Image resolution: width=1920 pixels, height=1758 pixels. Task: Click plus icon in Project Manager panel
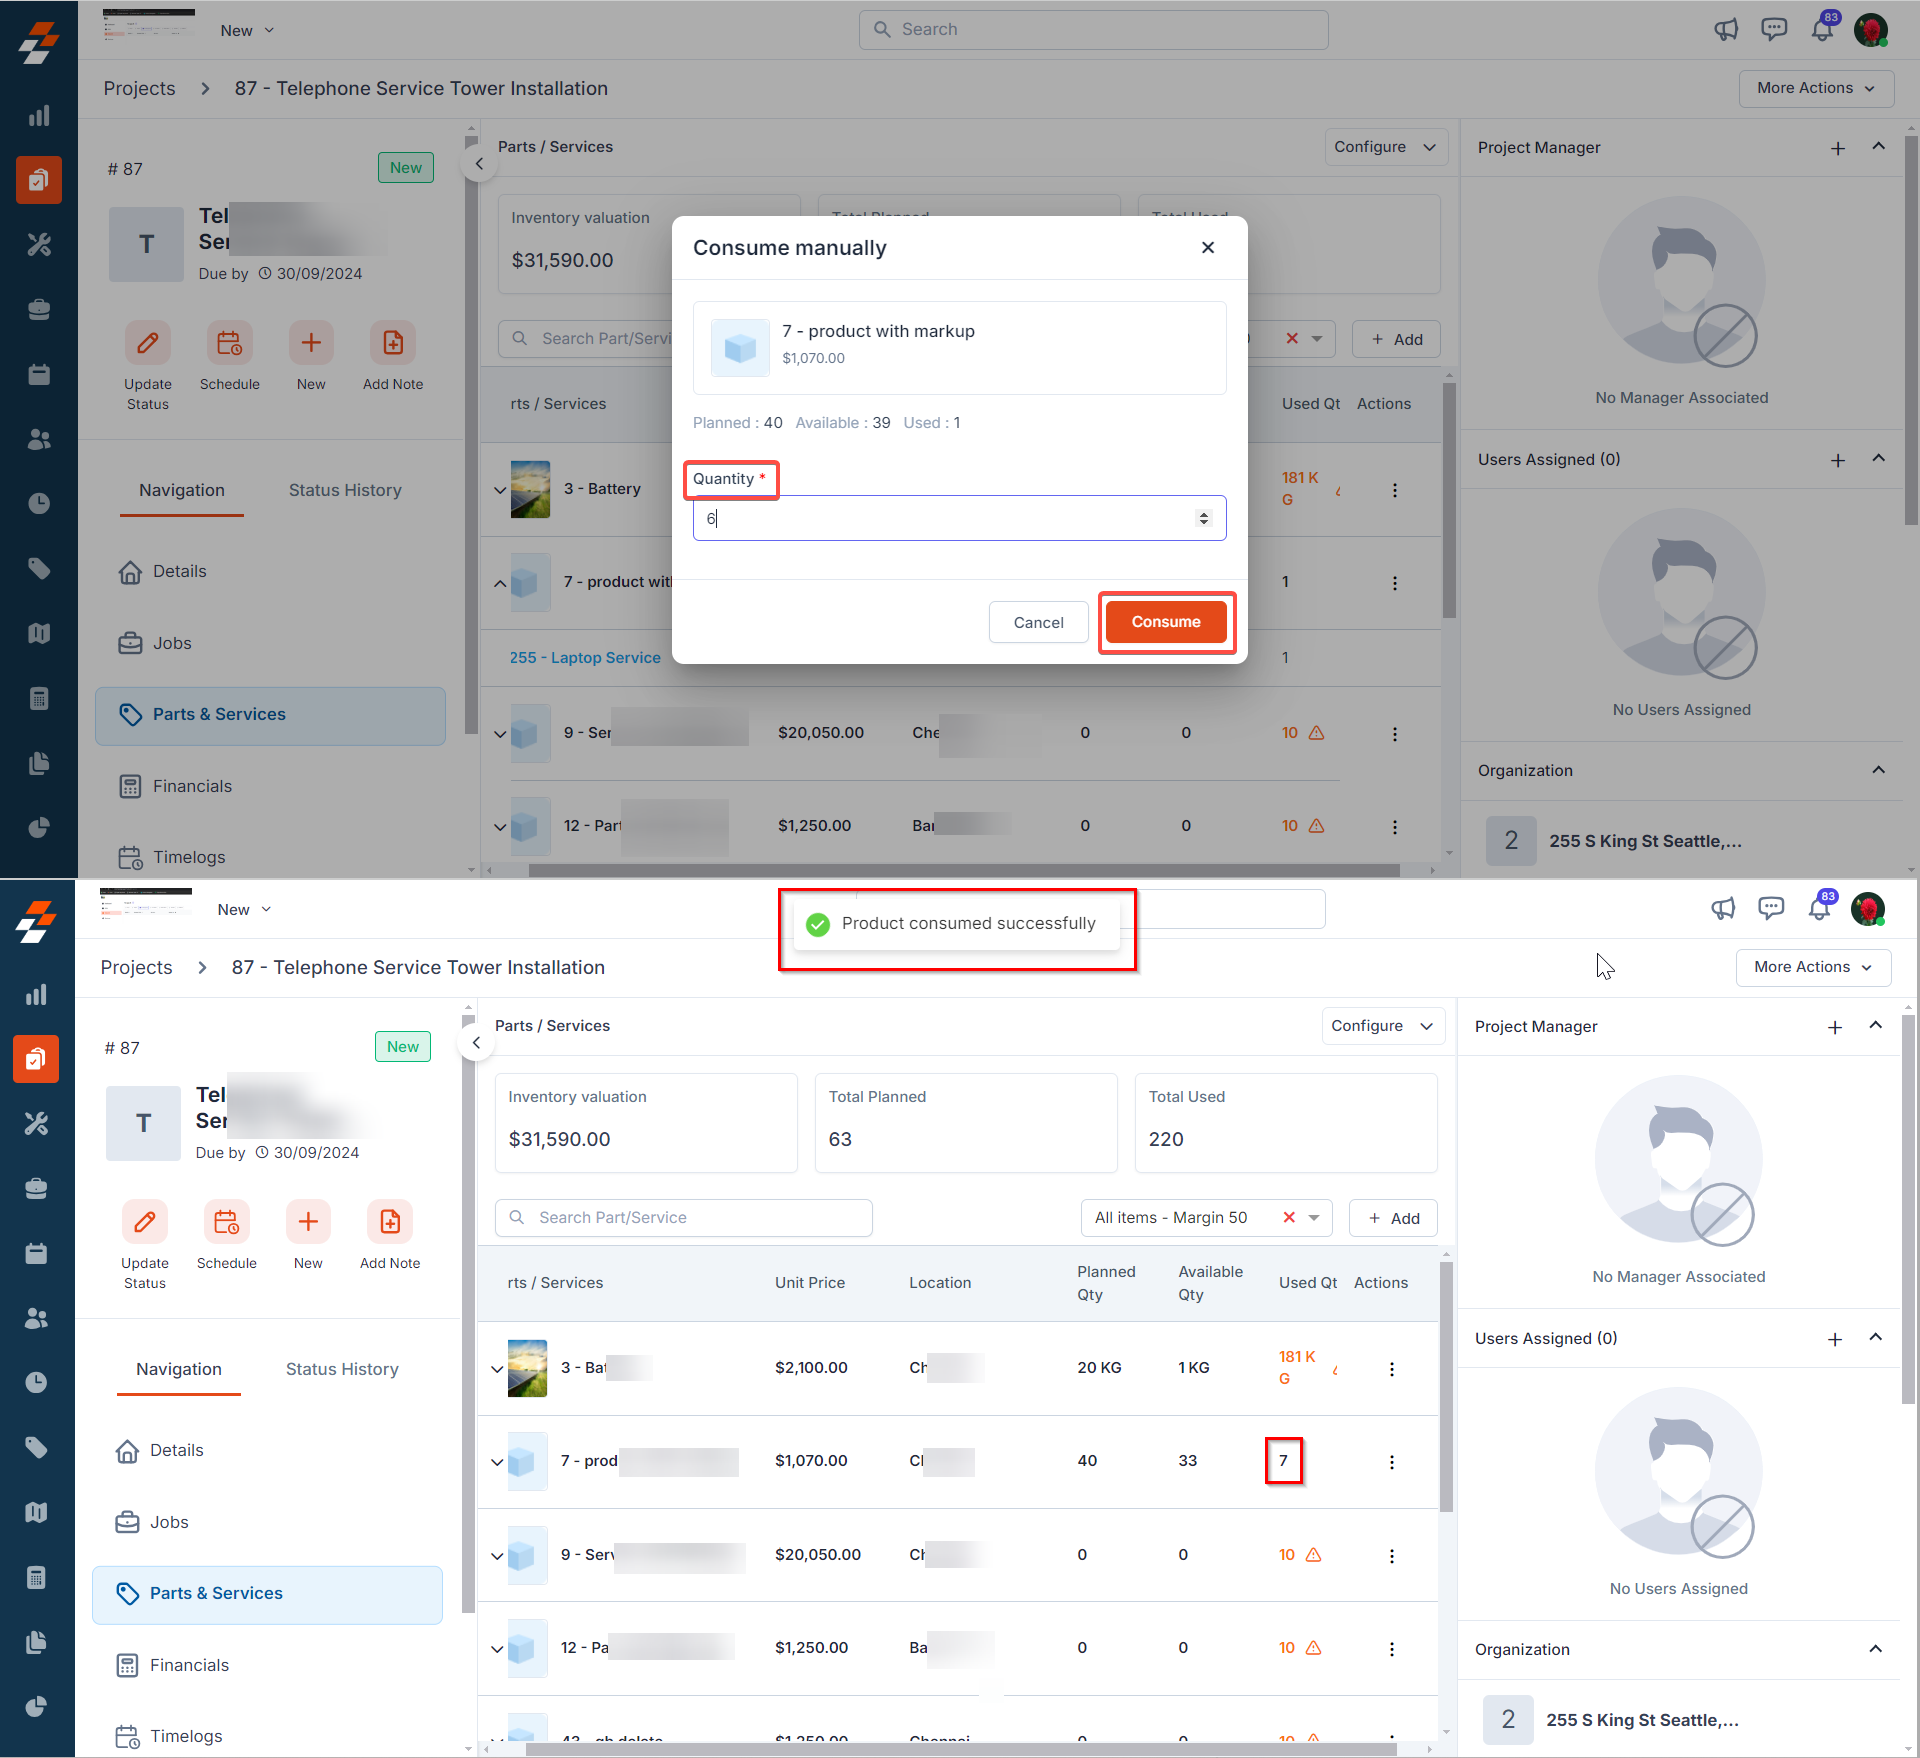coord(1835,1027)
